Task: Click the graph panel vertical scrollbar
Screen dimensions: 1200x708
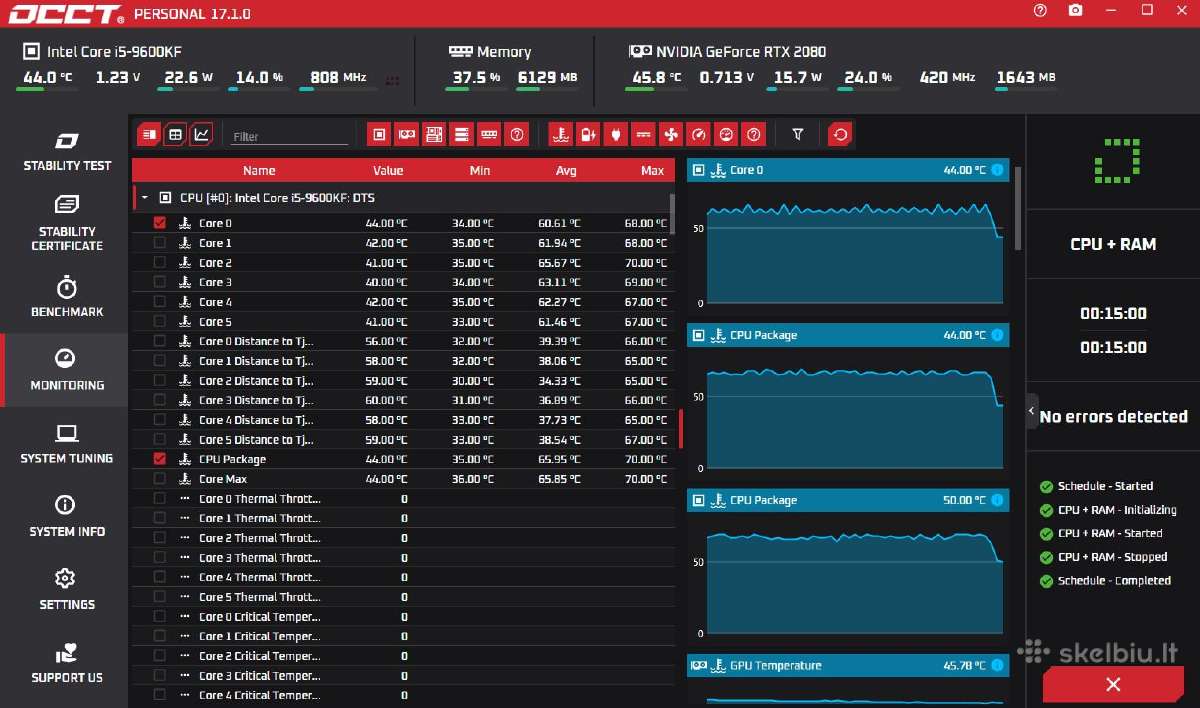Action: 1018,208
